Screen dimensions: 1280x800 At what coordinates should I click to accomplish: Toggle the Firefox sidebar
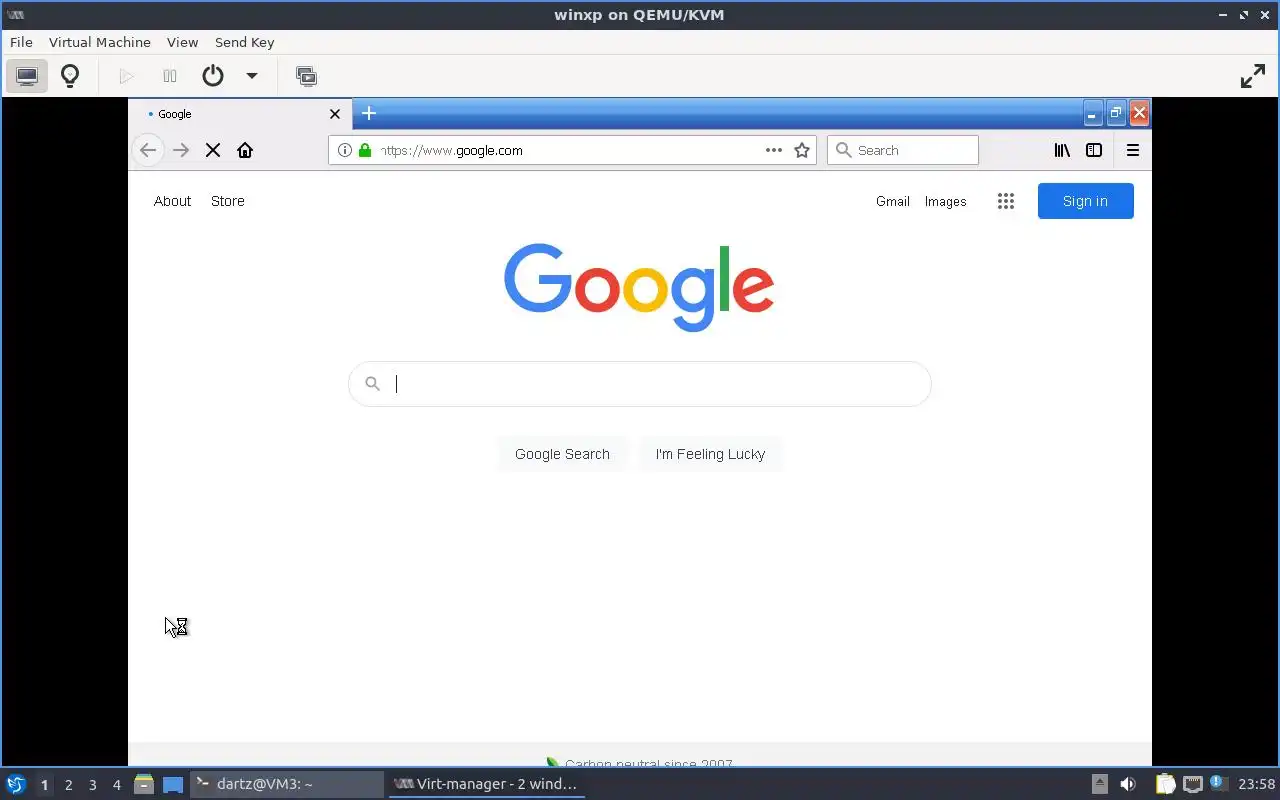pos(1094,150)
